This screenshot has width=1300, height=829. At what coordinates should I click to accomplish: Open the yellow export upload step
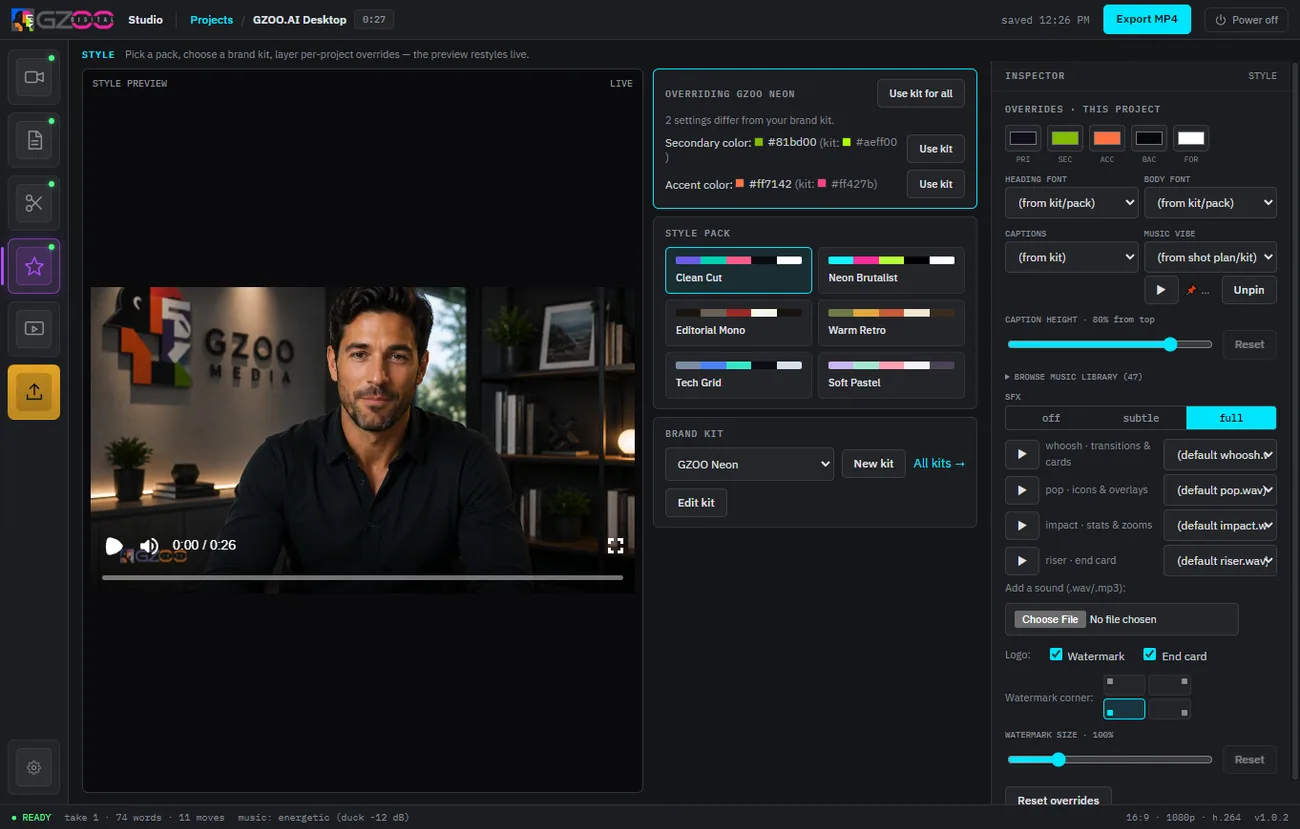pyautogui.click(x=34, y=392)
